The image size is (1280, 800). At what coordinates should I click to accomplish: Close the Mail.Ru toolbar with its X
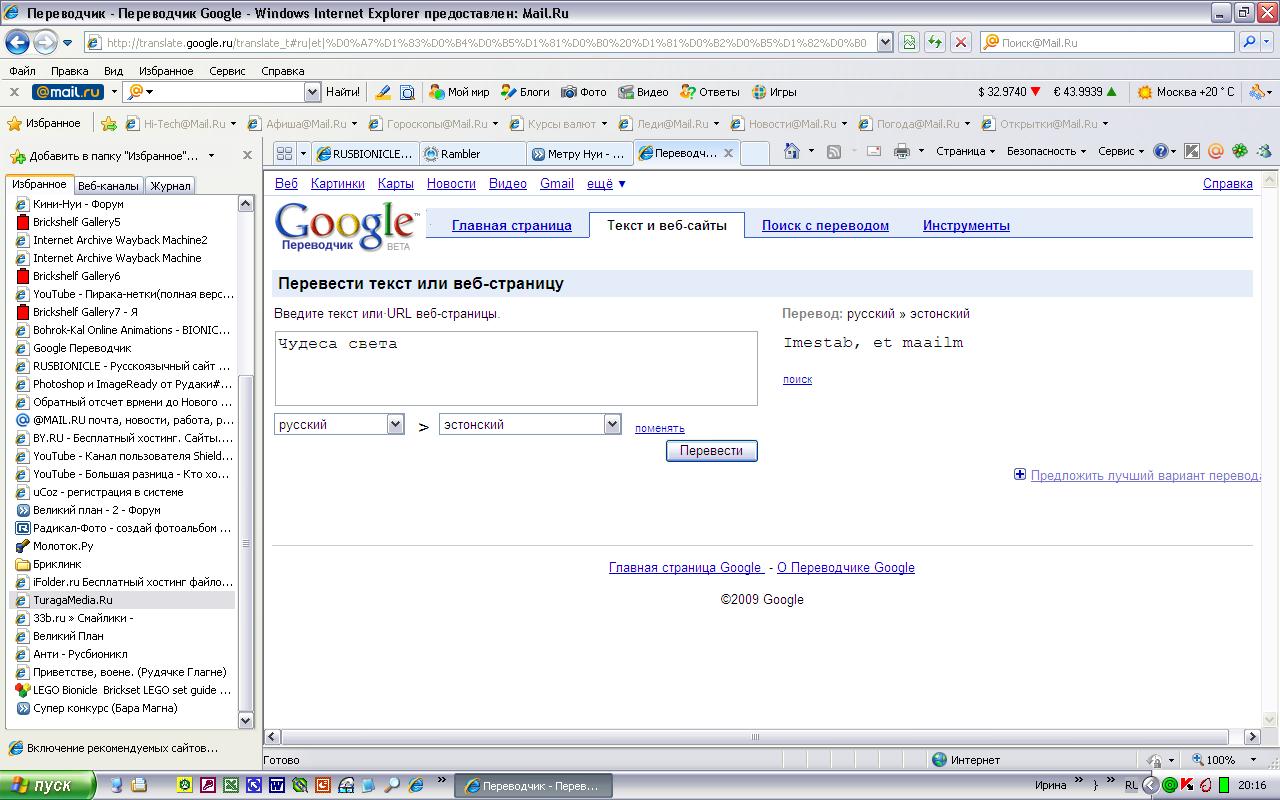[14, 92]
